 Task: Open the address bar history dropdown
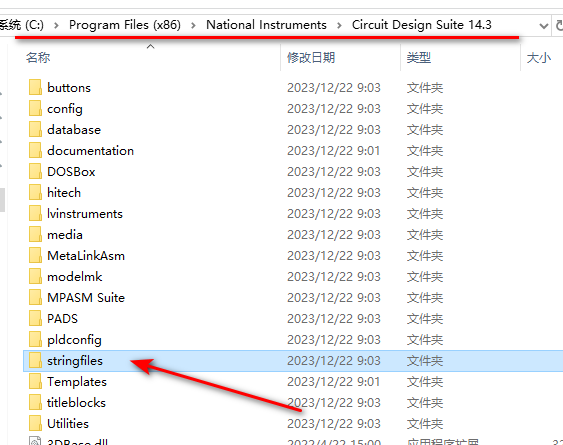tap(544, 26)
